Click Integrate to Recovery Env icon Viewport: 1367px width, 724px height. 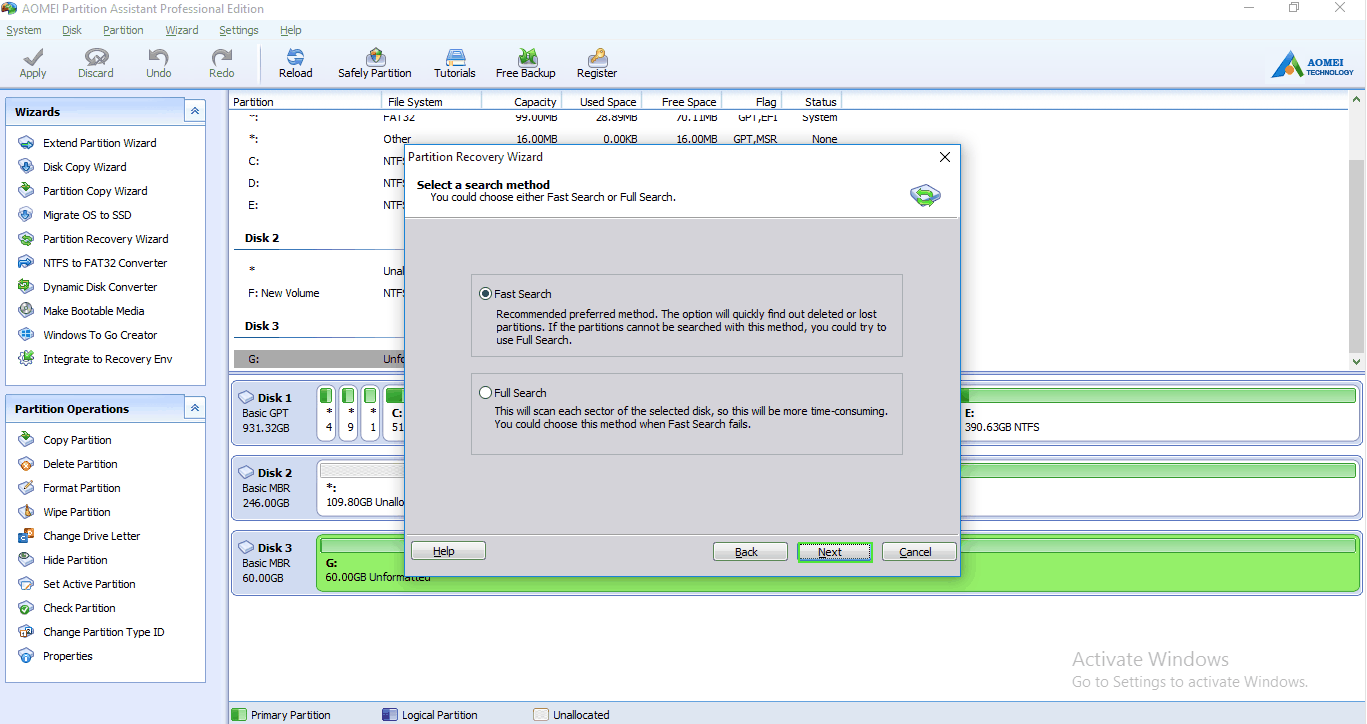click(x=26, y=359)
